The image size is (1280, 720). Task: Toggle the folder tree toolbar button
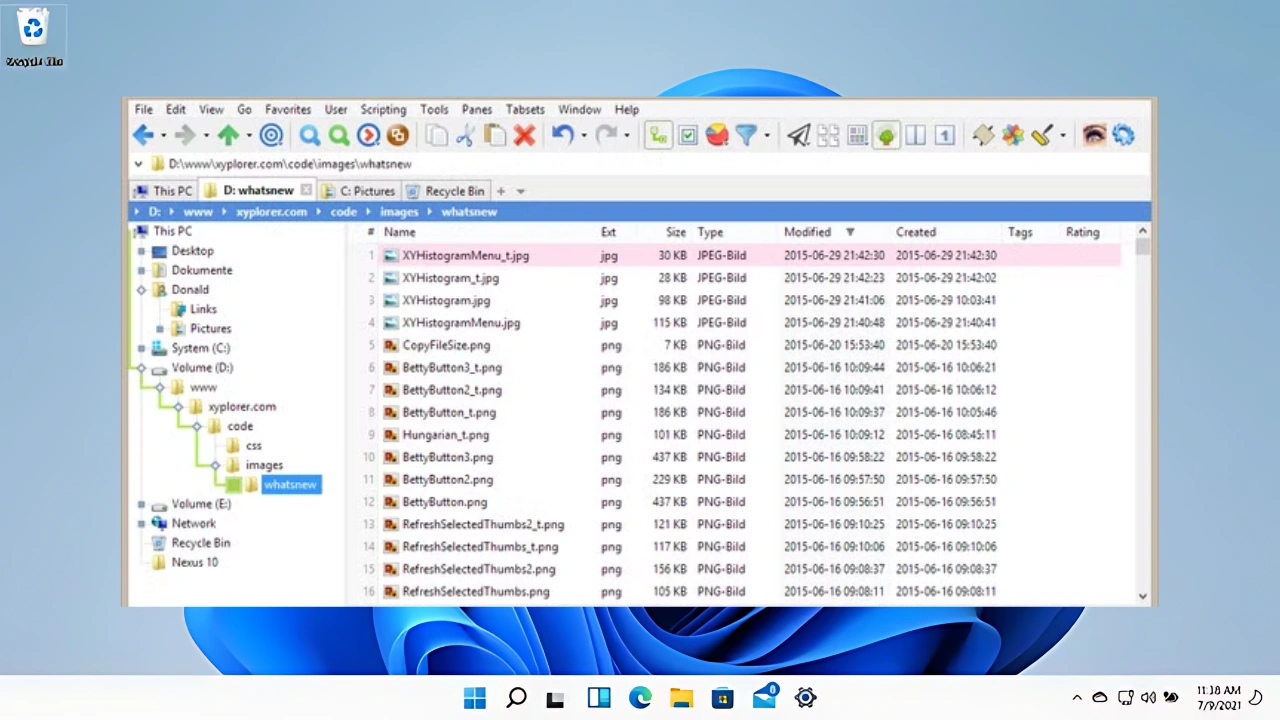pos(658,135)
